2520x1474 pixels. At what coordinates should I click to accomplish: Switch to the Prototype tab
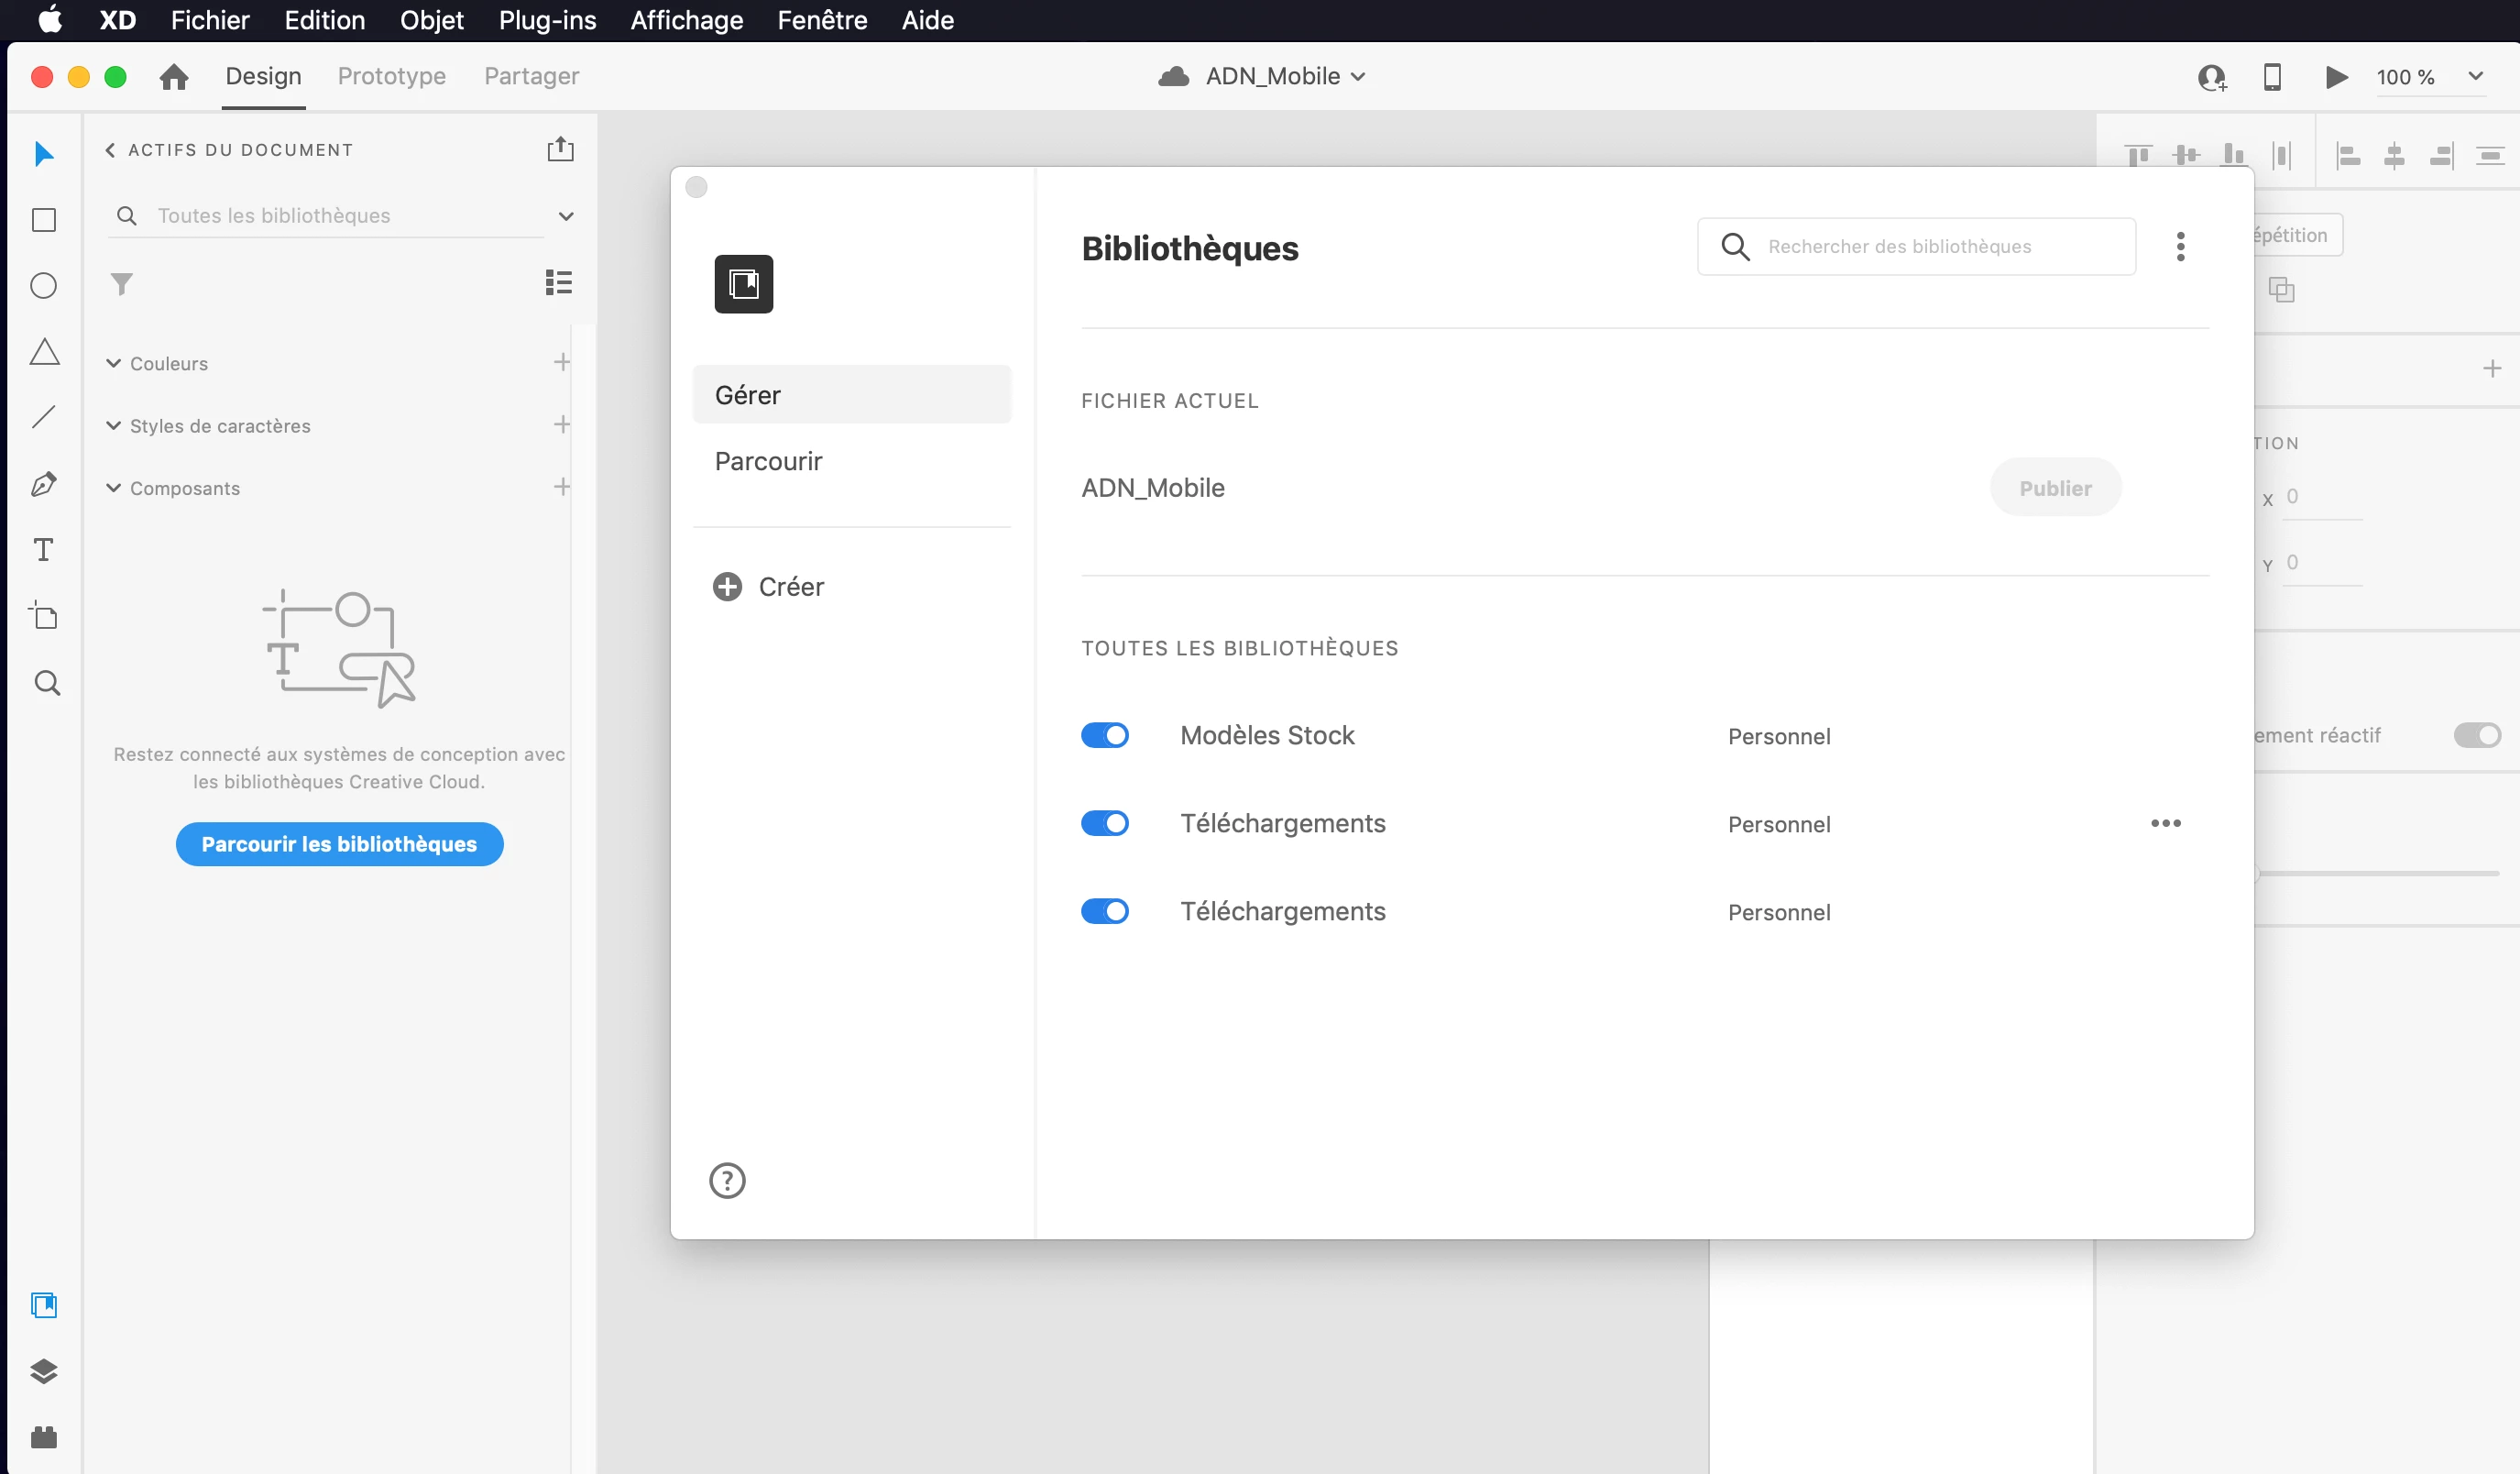[x=392, y=77]
